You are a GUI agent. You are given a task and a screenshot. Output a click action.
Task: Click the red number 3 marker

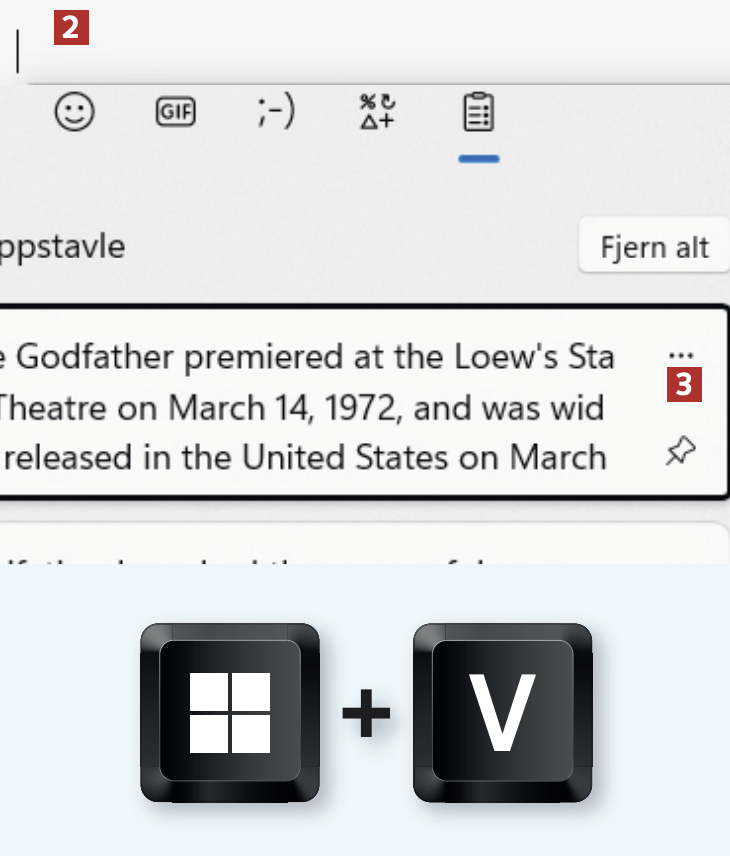684,385
